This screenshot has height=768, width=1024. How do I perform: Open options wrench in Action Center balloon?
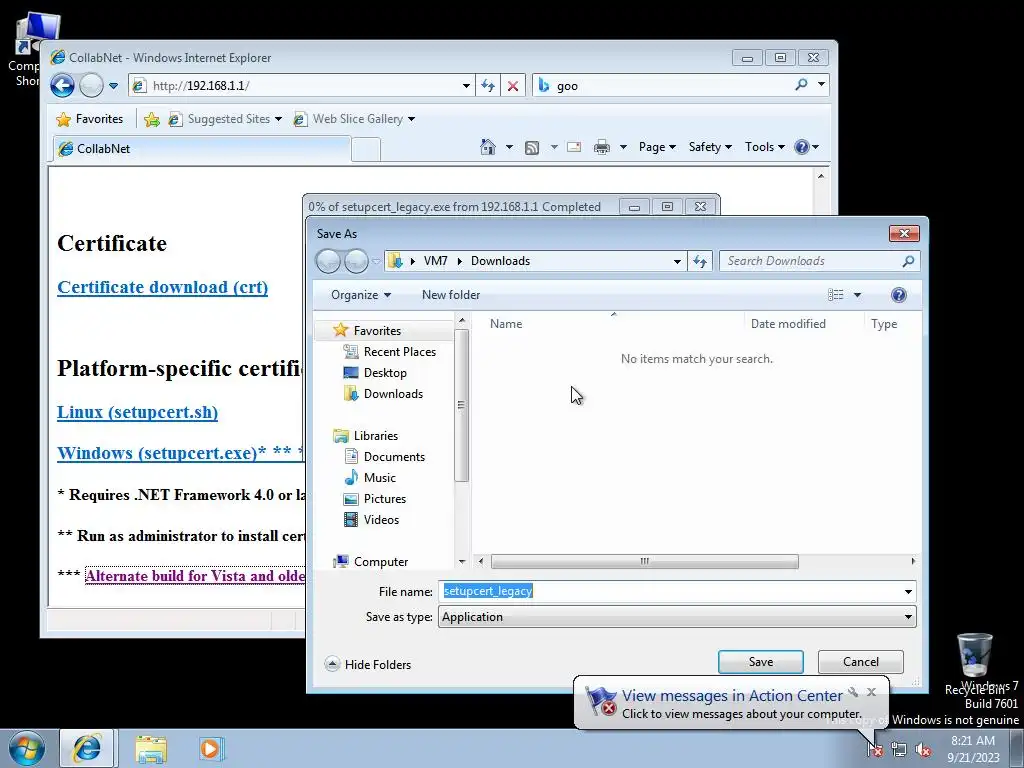tap(853, 692)
